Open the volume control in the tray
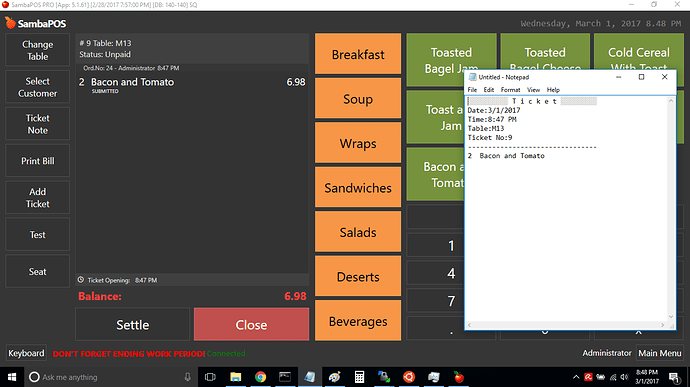This screenshot has height=387, width=690. 624,377
